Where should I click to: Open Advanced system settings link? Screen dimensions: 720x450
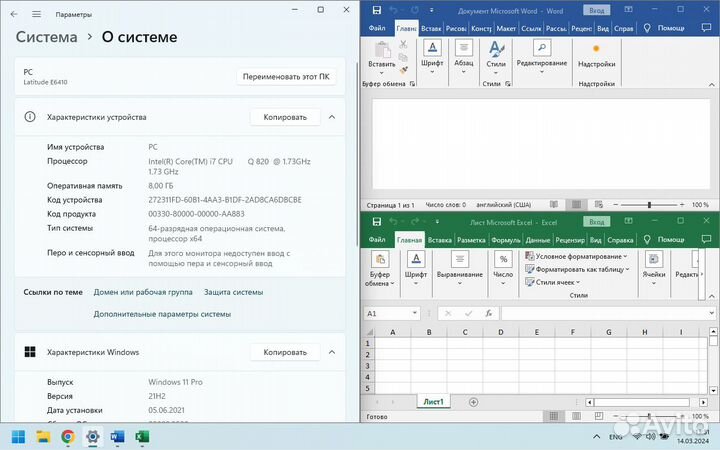pyautogui.click(x=162, y=314)
